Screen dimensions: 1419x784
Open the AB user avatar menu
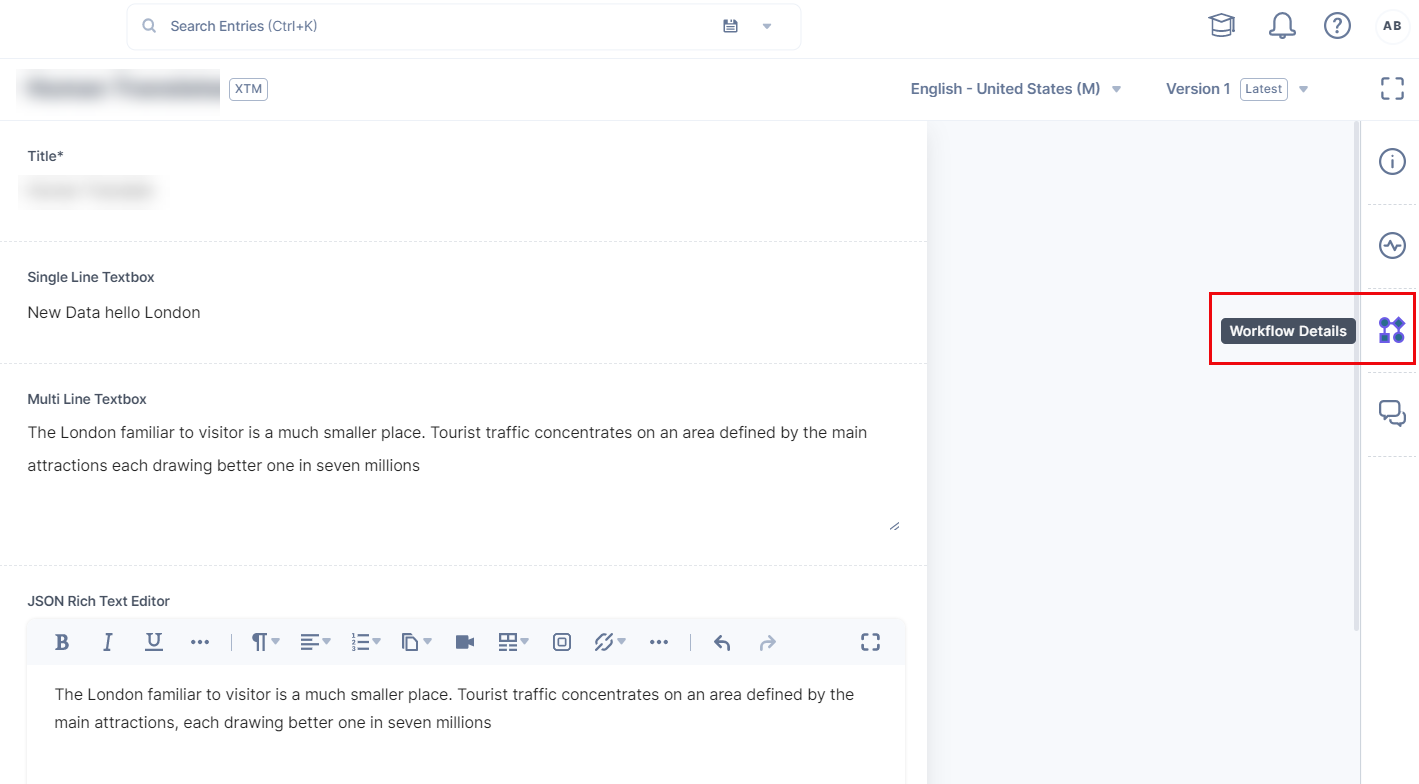[1392, 26]
